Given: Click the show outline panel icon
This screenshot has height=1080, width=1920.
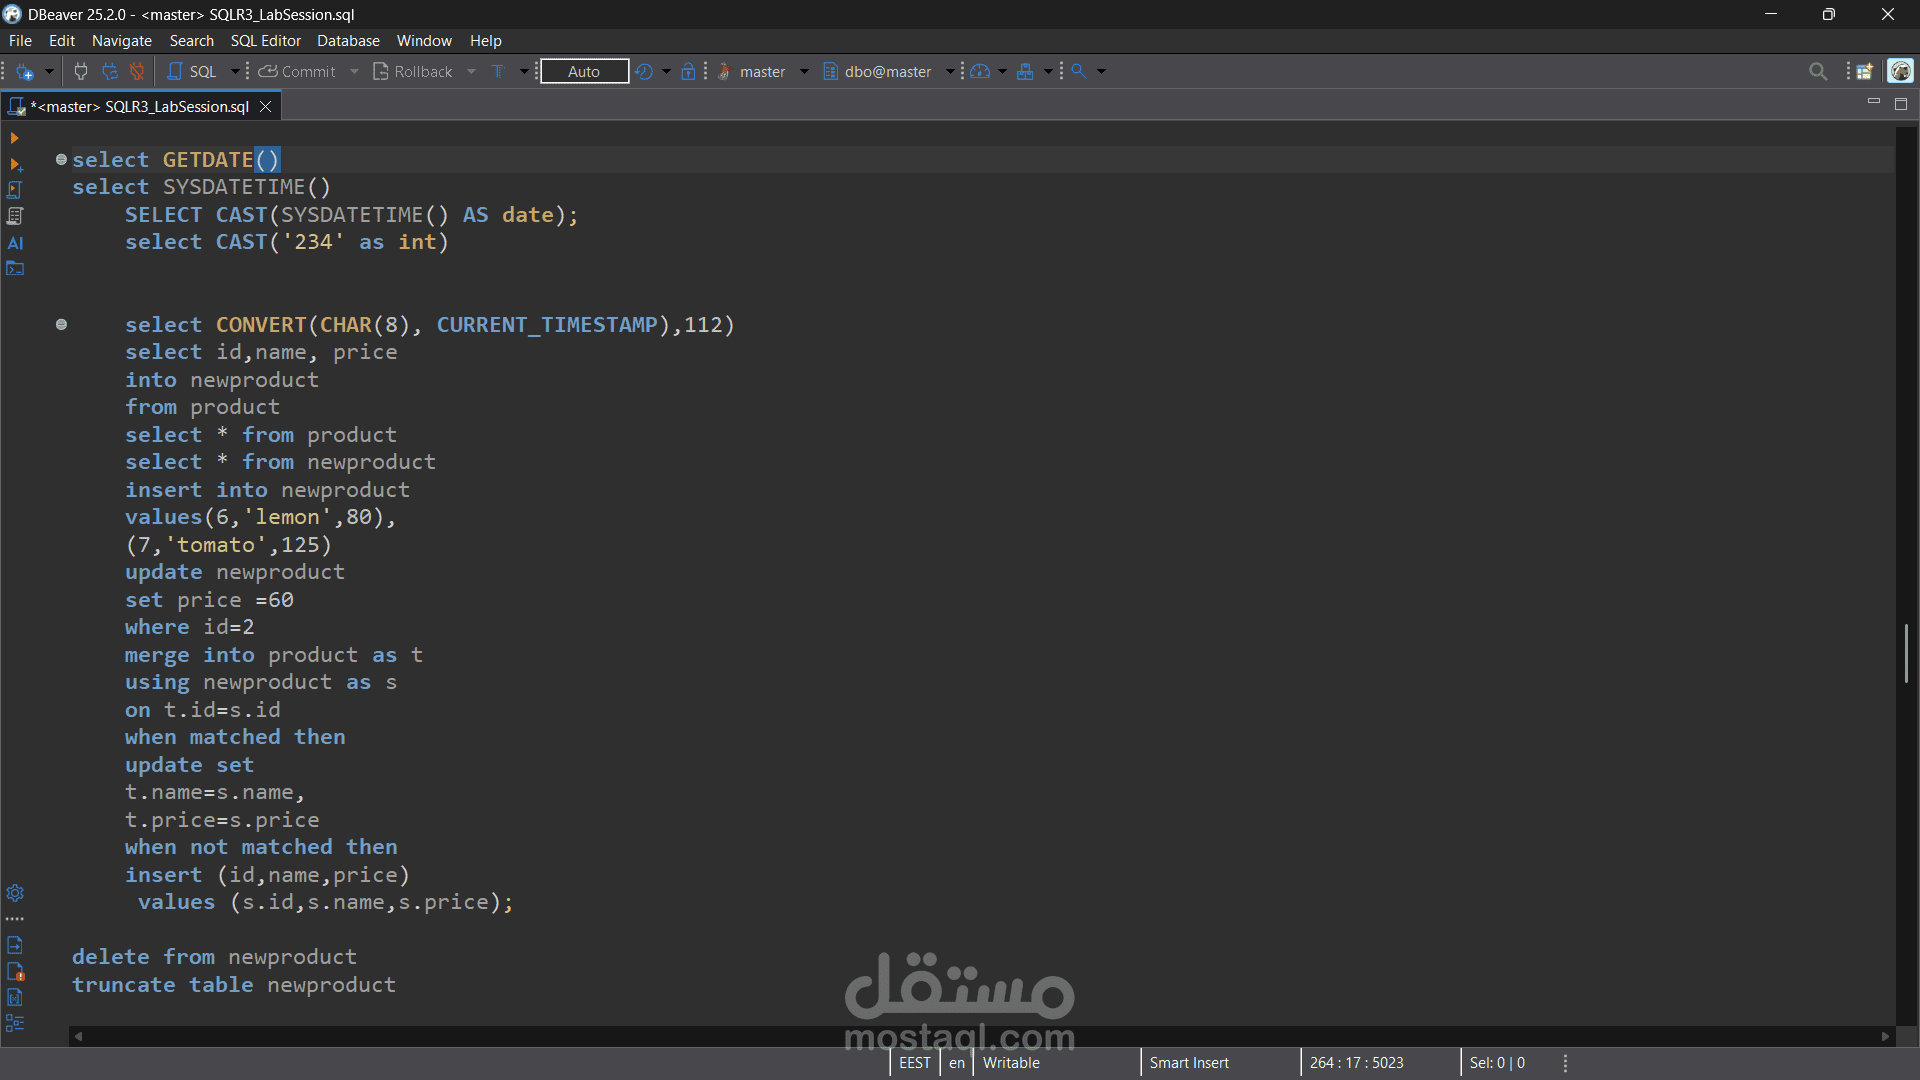Looking at the screenshot, I should coord(15,1023).
